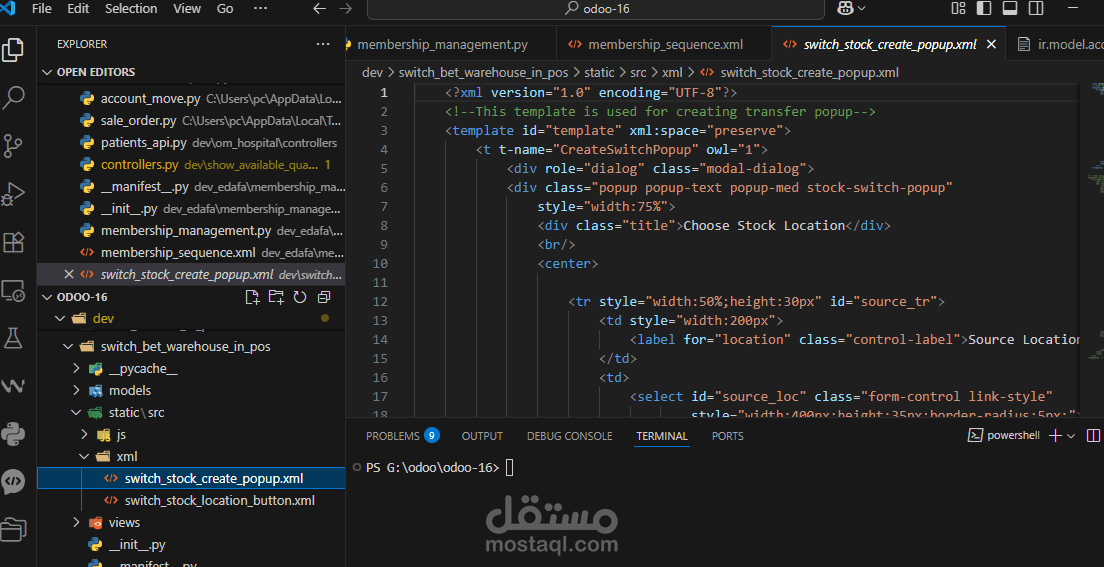Open the Extensions view

tap(13, 242)
